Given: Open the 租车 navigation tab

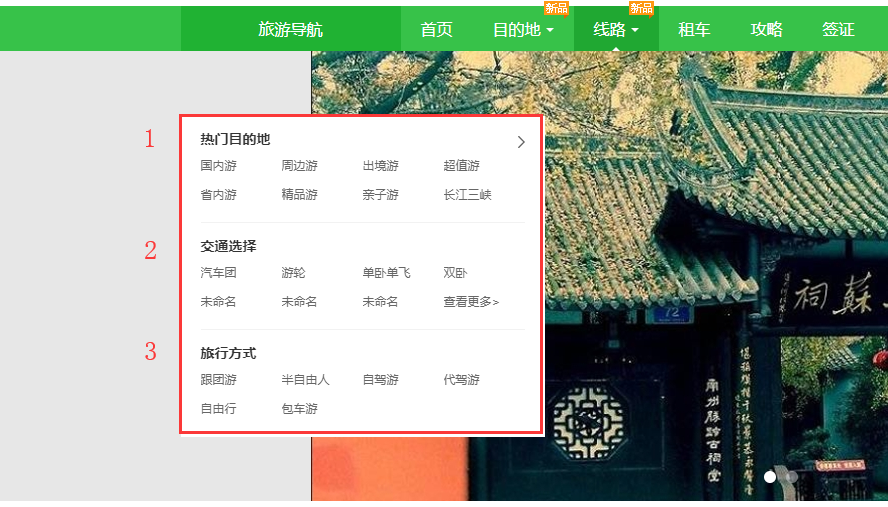Looking at the screenshot, I should point(694,30).
